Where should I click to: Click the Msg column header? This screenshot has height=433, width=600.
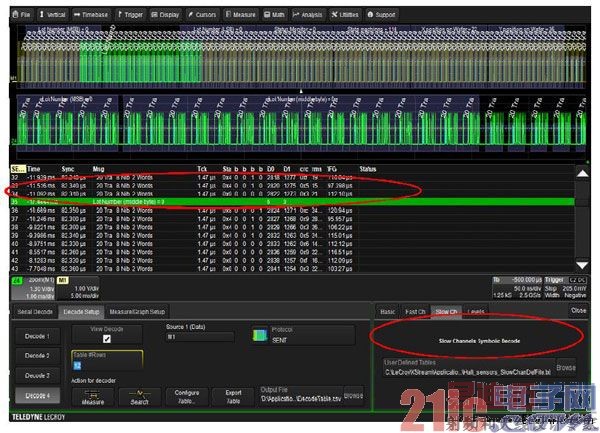pyautogui.click(x=98, y=169)
